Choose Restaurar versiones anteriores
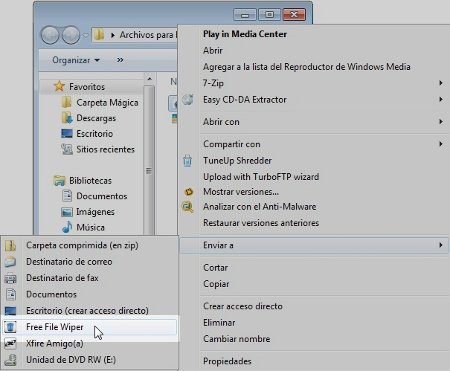Image resolution: width=450 pixels, height=371 pixels. pyautogui.click(x=261, y=223)
